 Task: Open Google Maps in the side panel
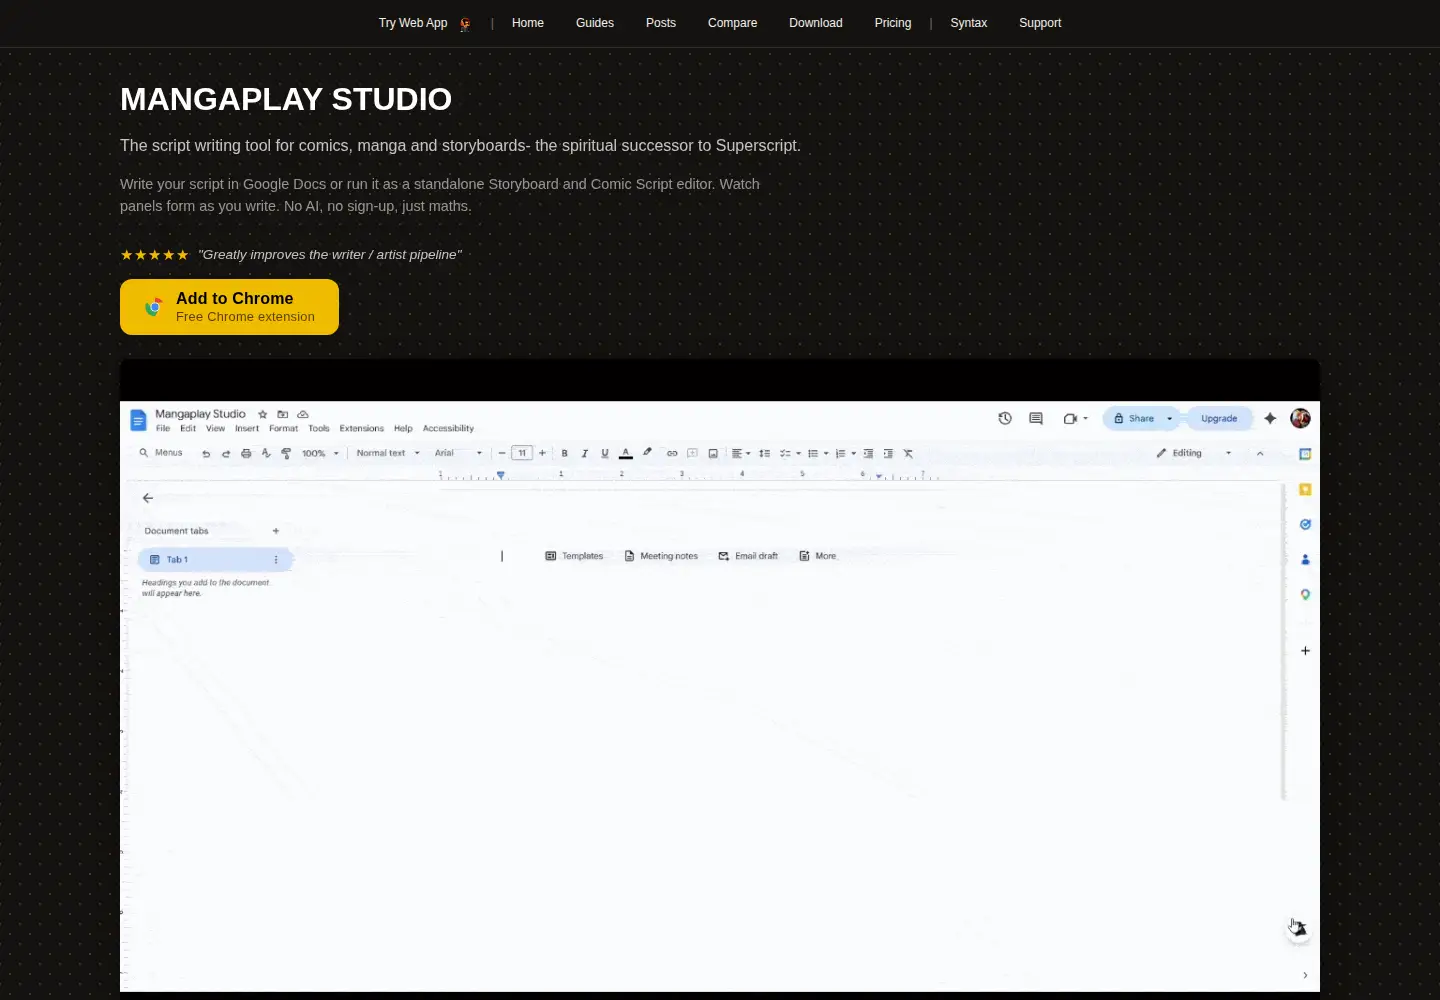coord(1305,594)
